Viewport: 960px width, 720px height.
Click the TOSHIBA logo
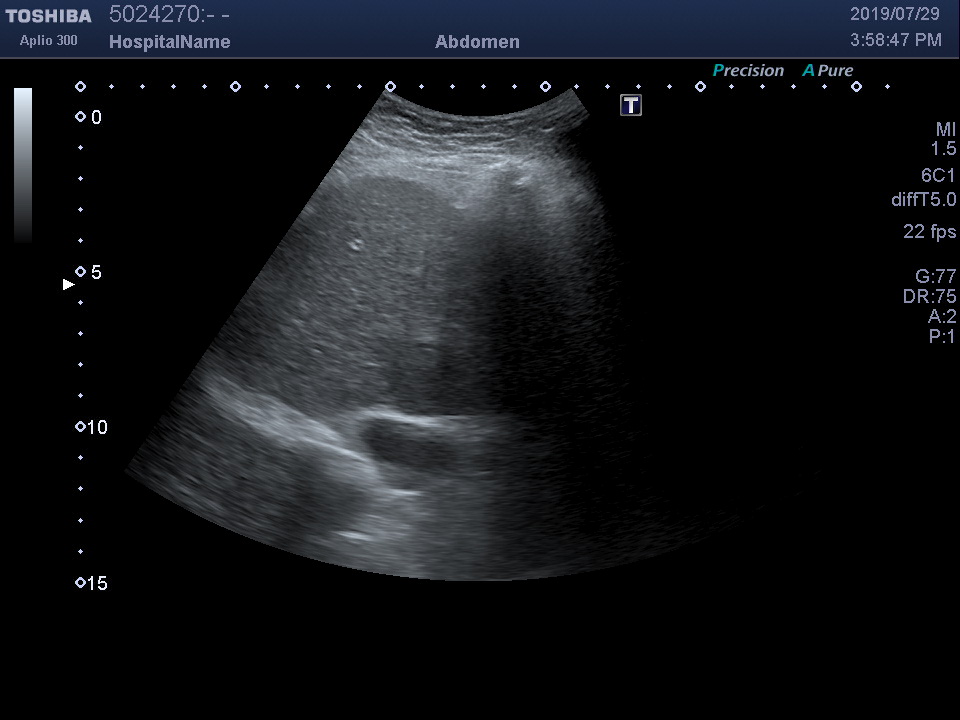click(x=48, y=16)
